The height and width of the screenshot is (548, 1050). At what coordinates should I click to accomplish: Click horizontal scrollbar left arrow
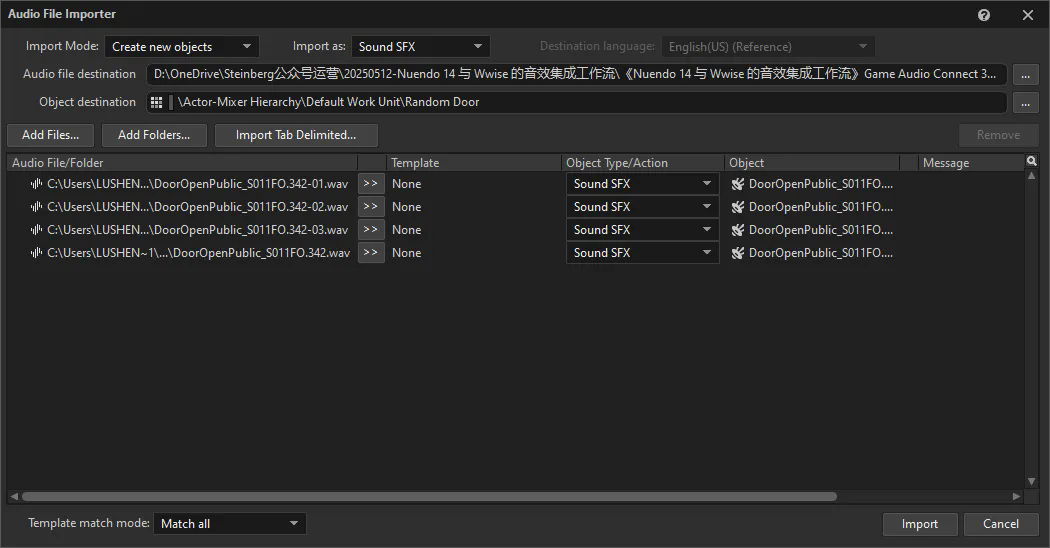click(x=14, y=496)
